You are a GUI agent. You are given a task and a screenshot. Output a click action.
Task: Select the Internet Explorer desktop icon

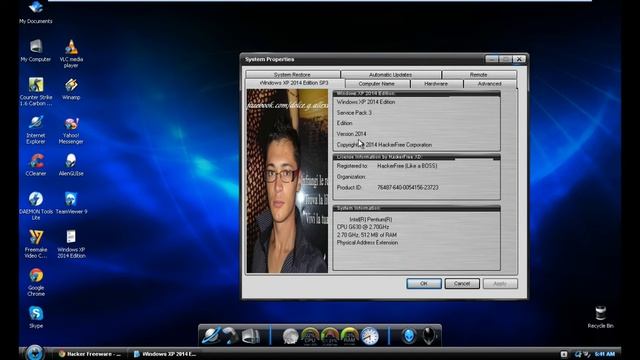(36, 130)
